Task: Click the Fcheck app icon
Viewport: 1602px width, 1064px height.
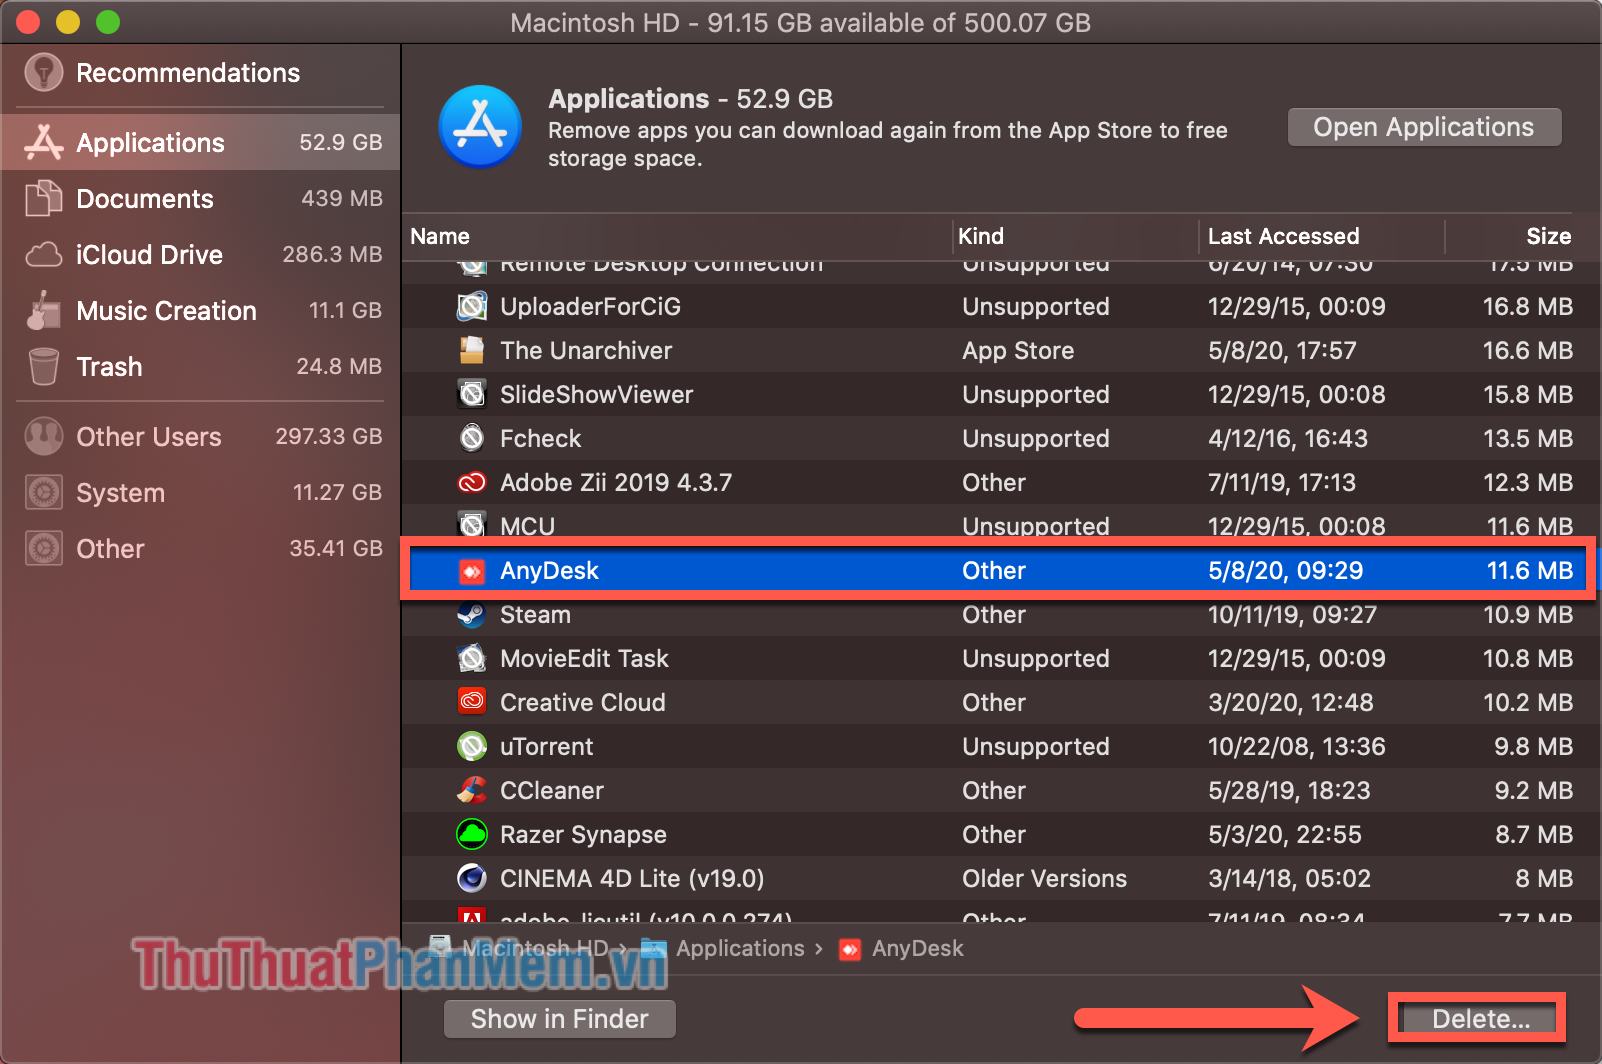Action: coord(472,438)
